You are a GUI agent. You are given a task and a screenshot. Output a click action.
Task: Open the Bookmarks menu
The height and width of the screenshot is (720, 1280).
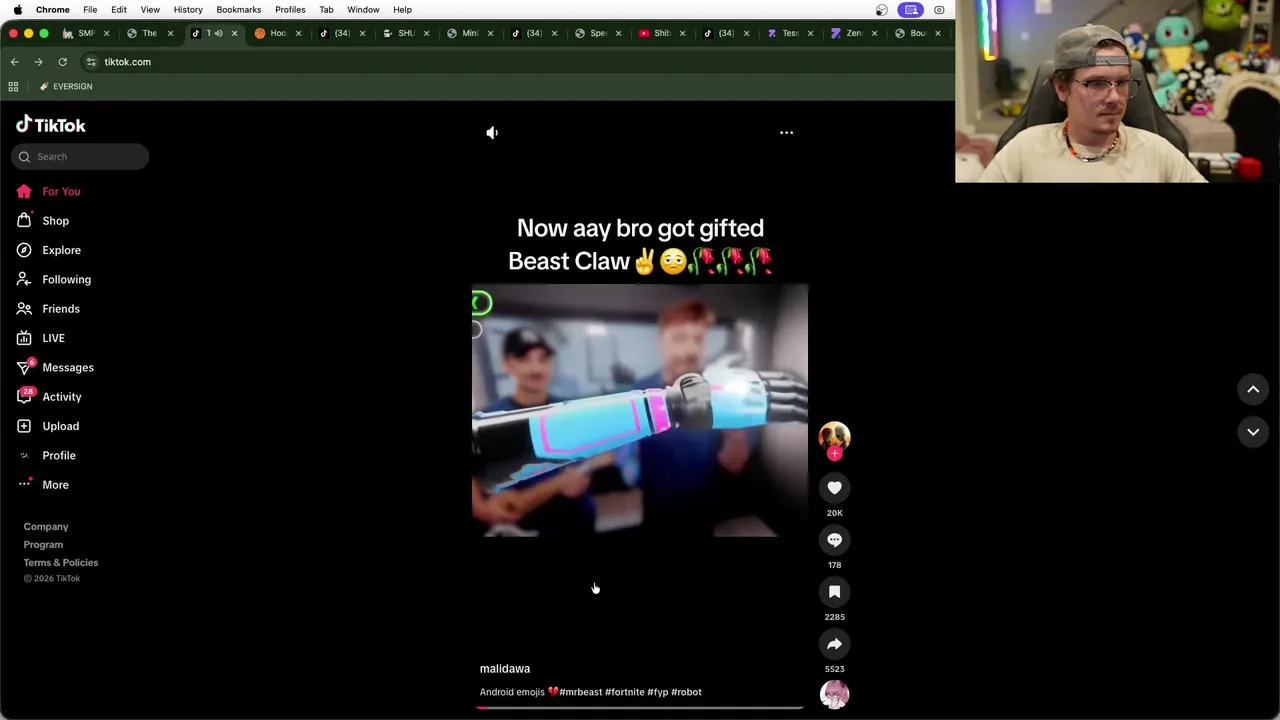pos(238,10)
